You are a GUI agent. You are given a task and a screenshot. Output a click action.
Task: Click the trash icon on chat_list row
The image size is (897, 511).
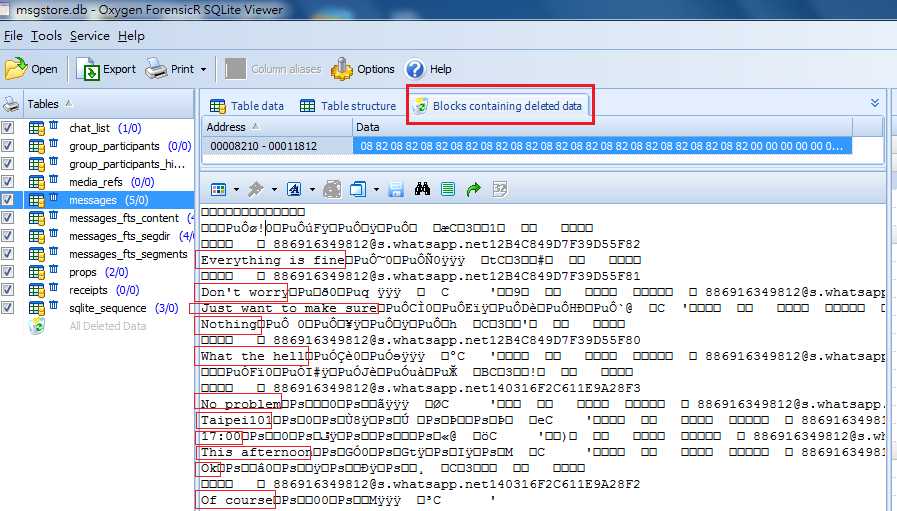[x=53, y=125]
